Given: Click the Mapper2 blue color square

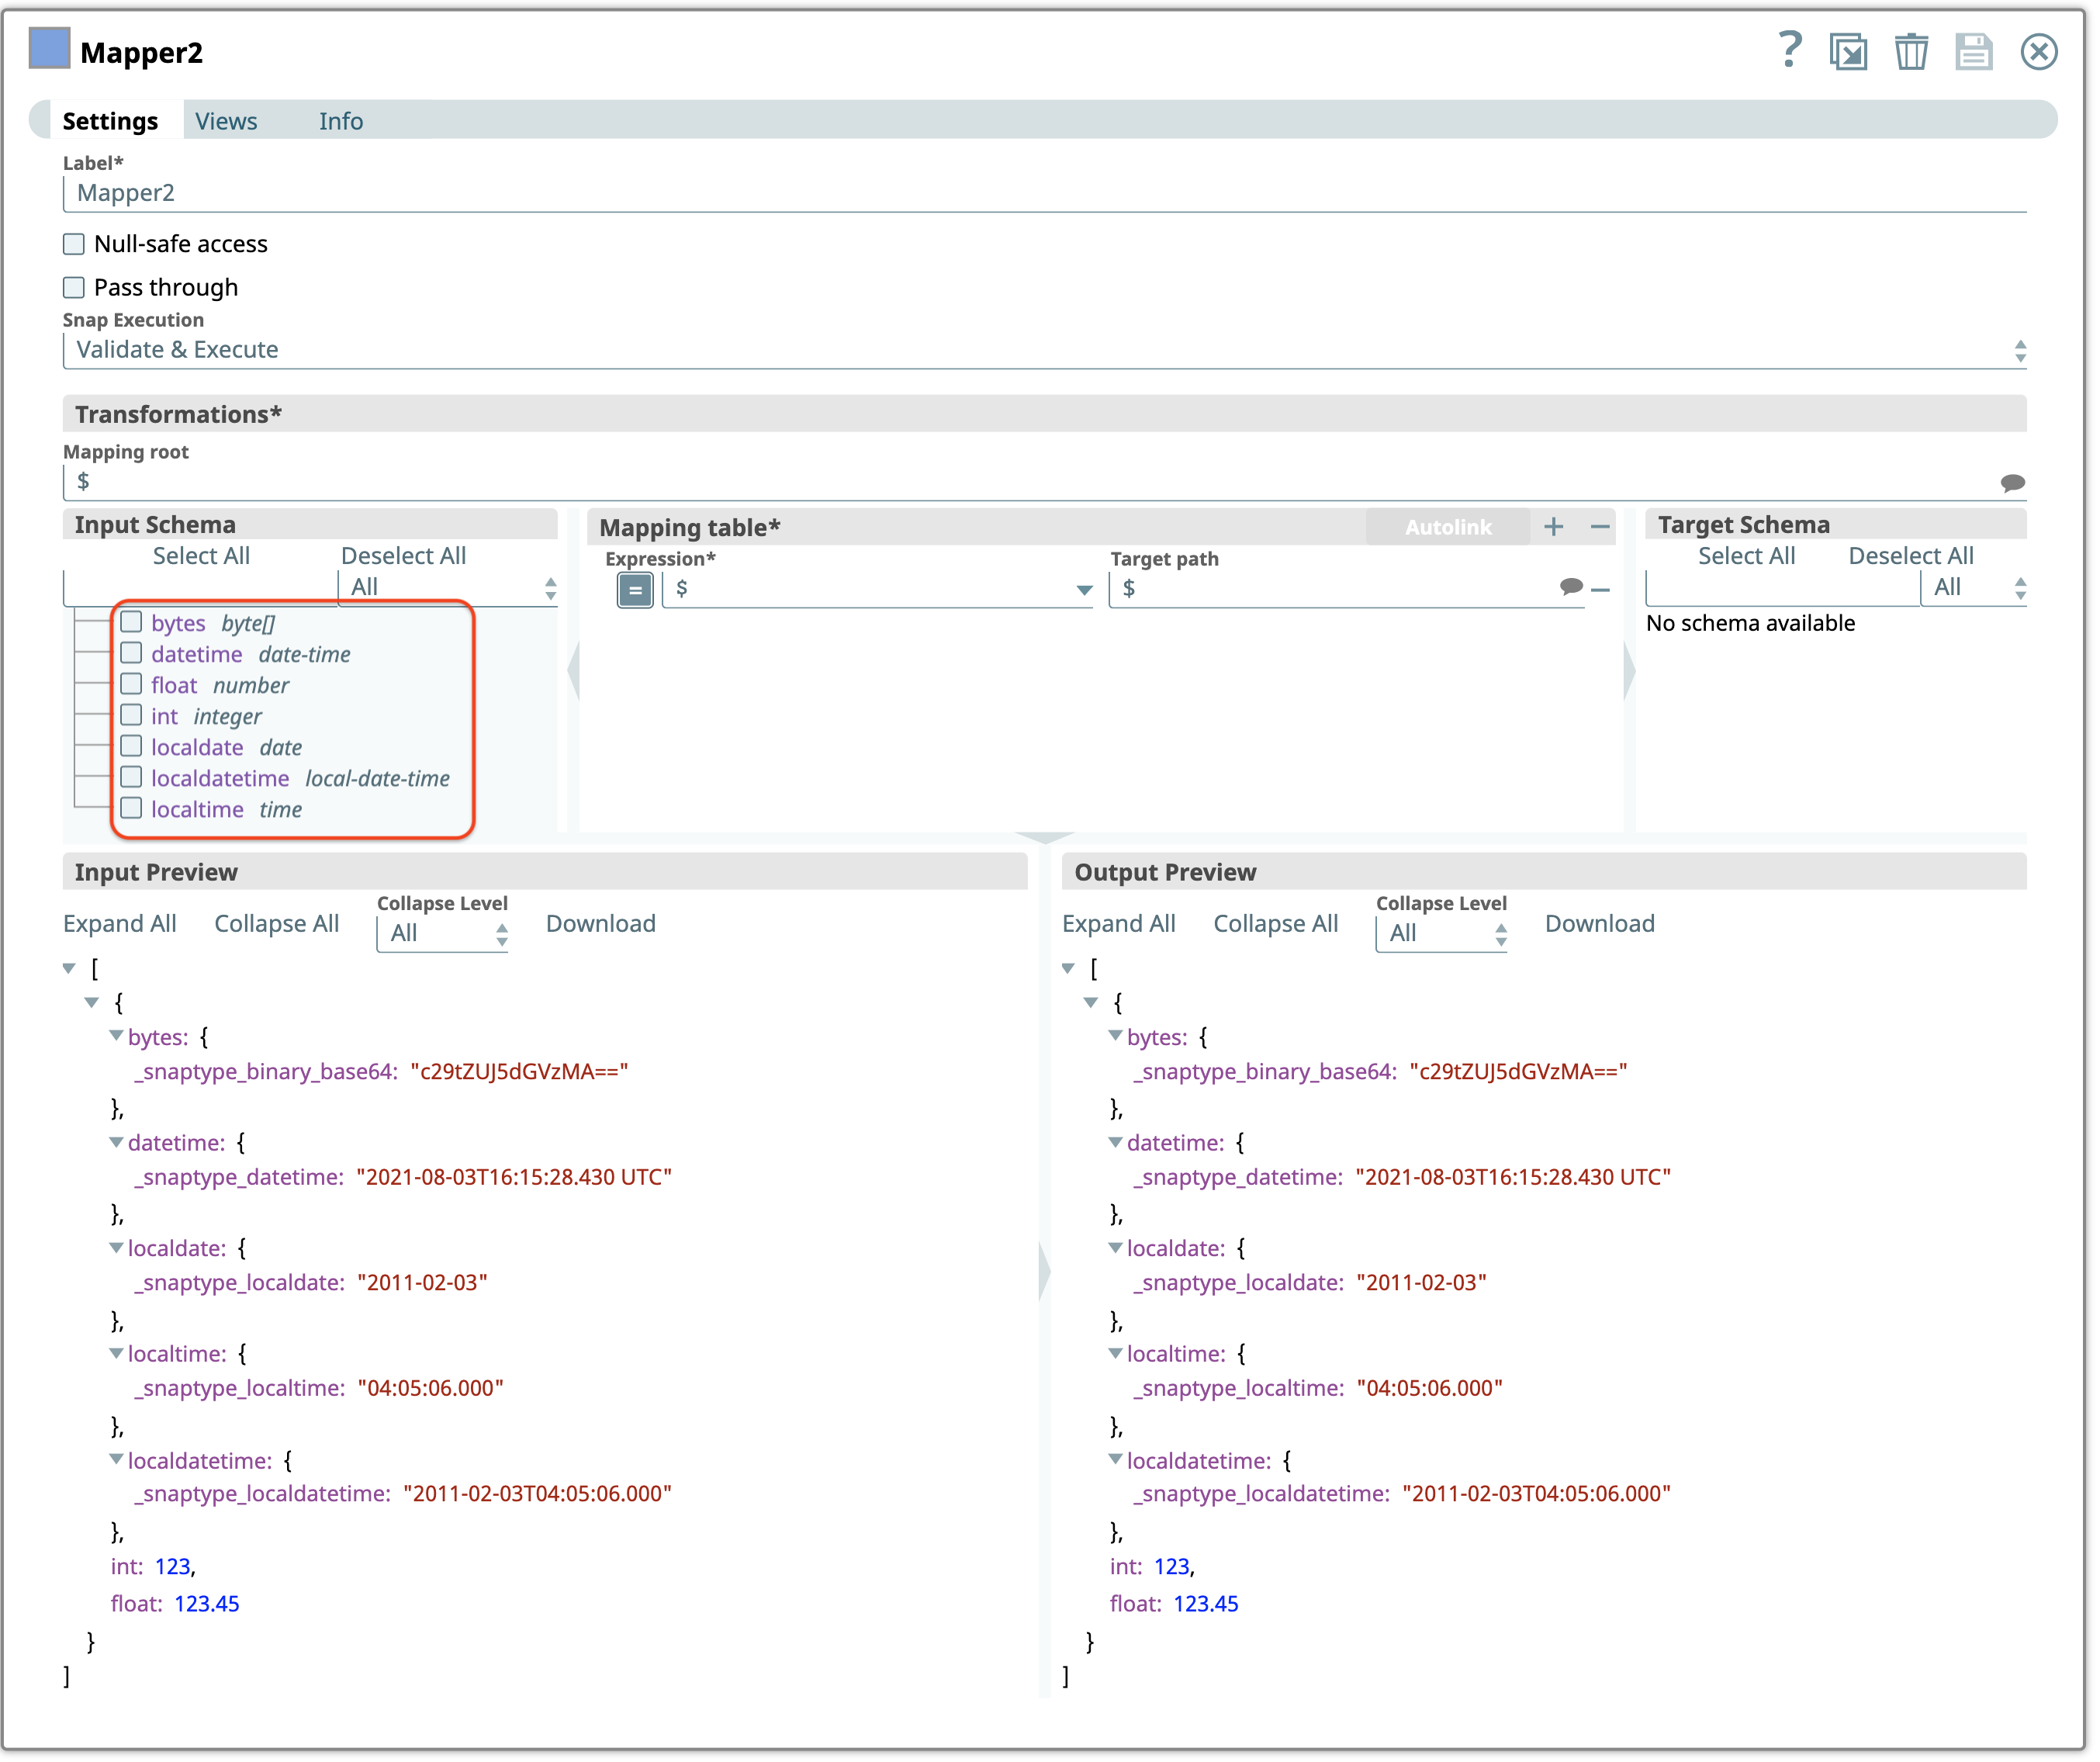Looking at the screenshot, I should point(50,48).
